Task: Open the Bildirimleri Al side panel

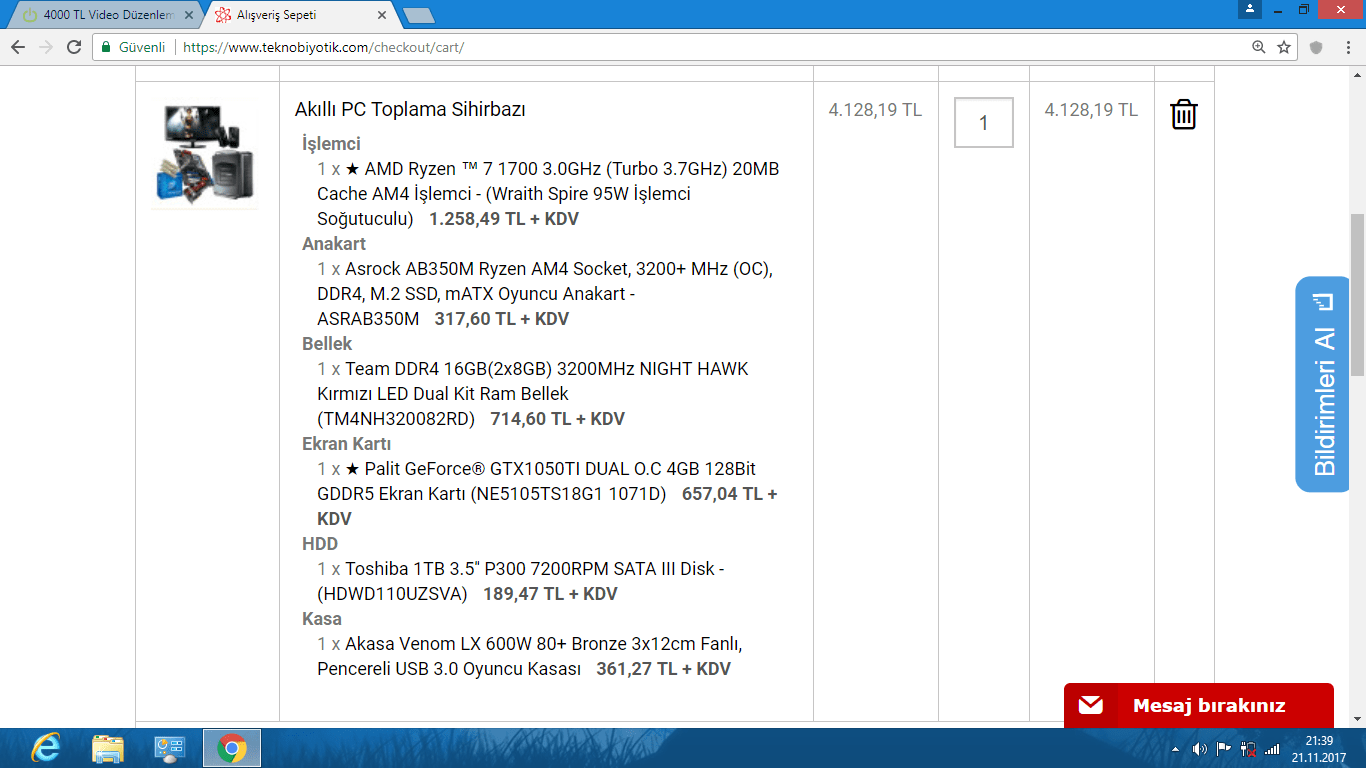Action: coord(1322,384)
